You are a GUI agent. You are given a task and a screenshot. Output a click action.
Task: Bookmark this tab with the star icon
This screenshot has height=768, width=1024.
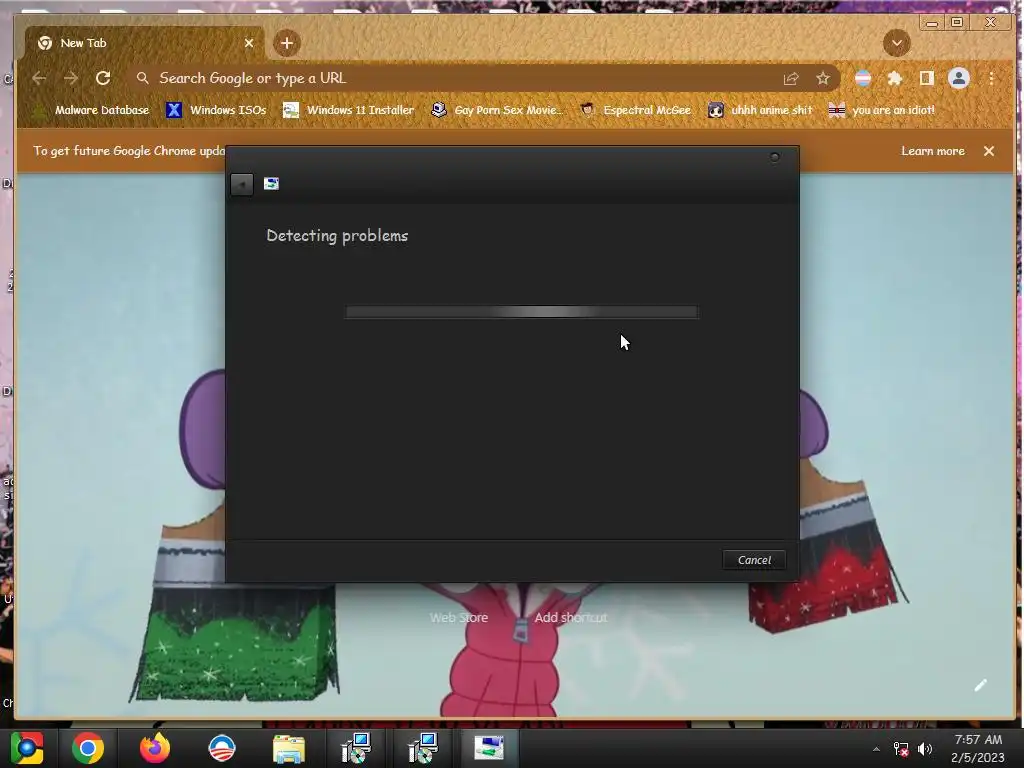823,78
